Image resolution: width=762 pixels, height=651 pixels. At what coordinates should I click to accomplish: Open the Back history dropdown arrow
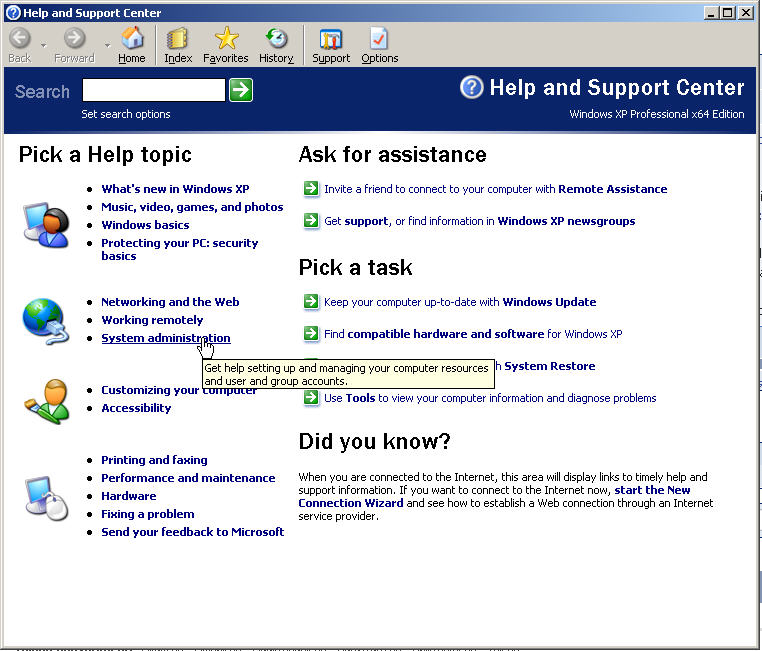tap(43, 45)
